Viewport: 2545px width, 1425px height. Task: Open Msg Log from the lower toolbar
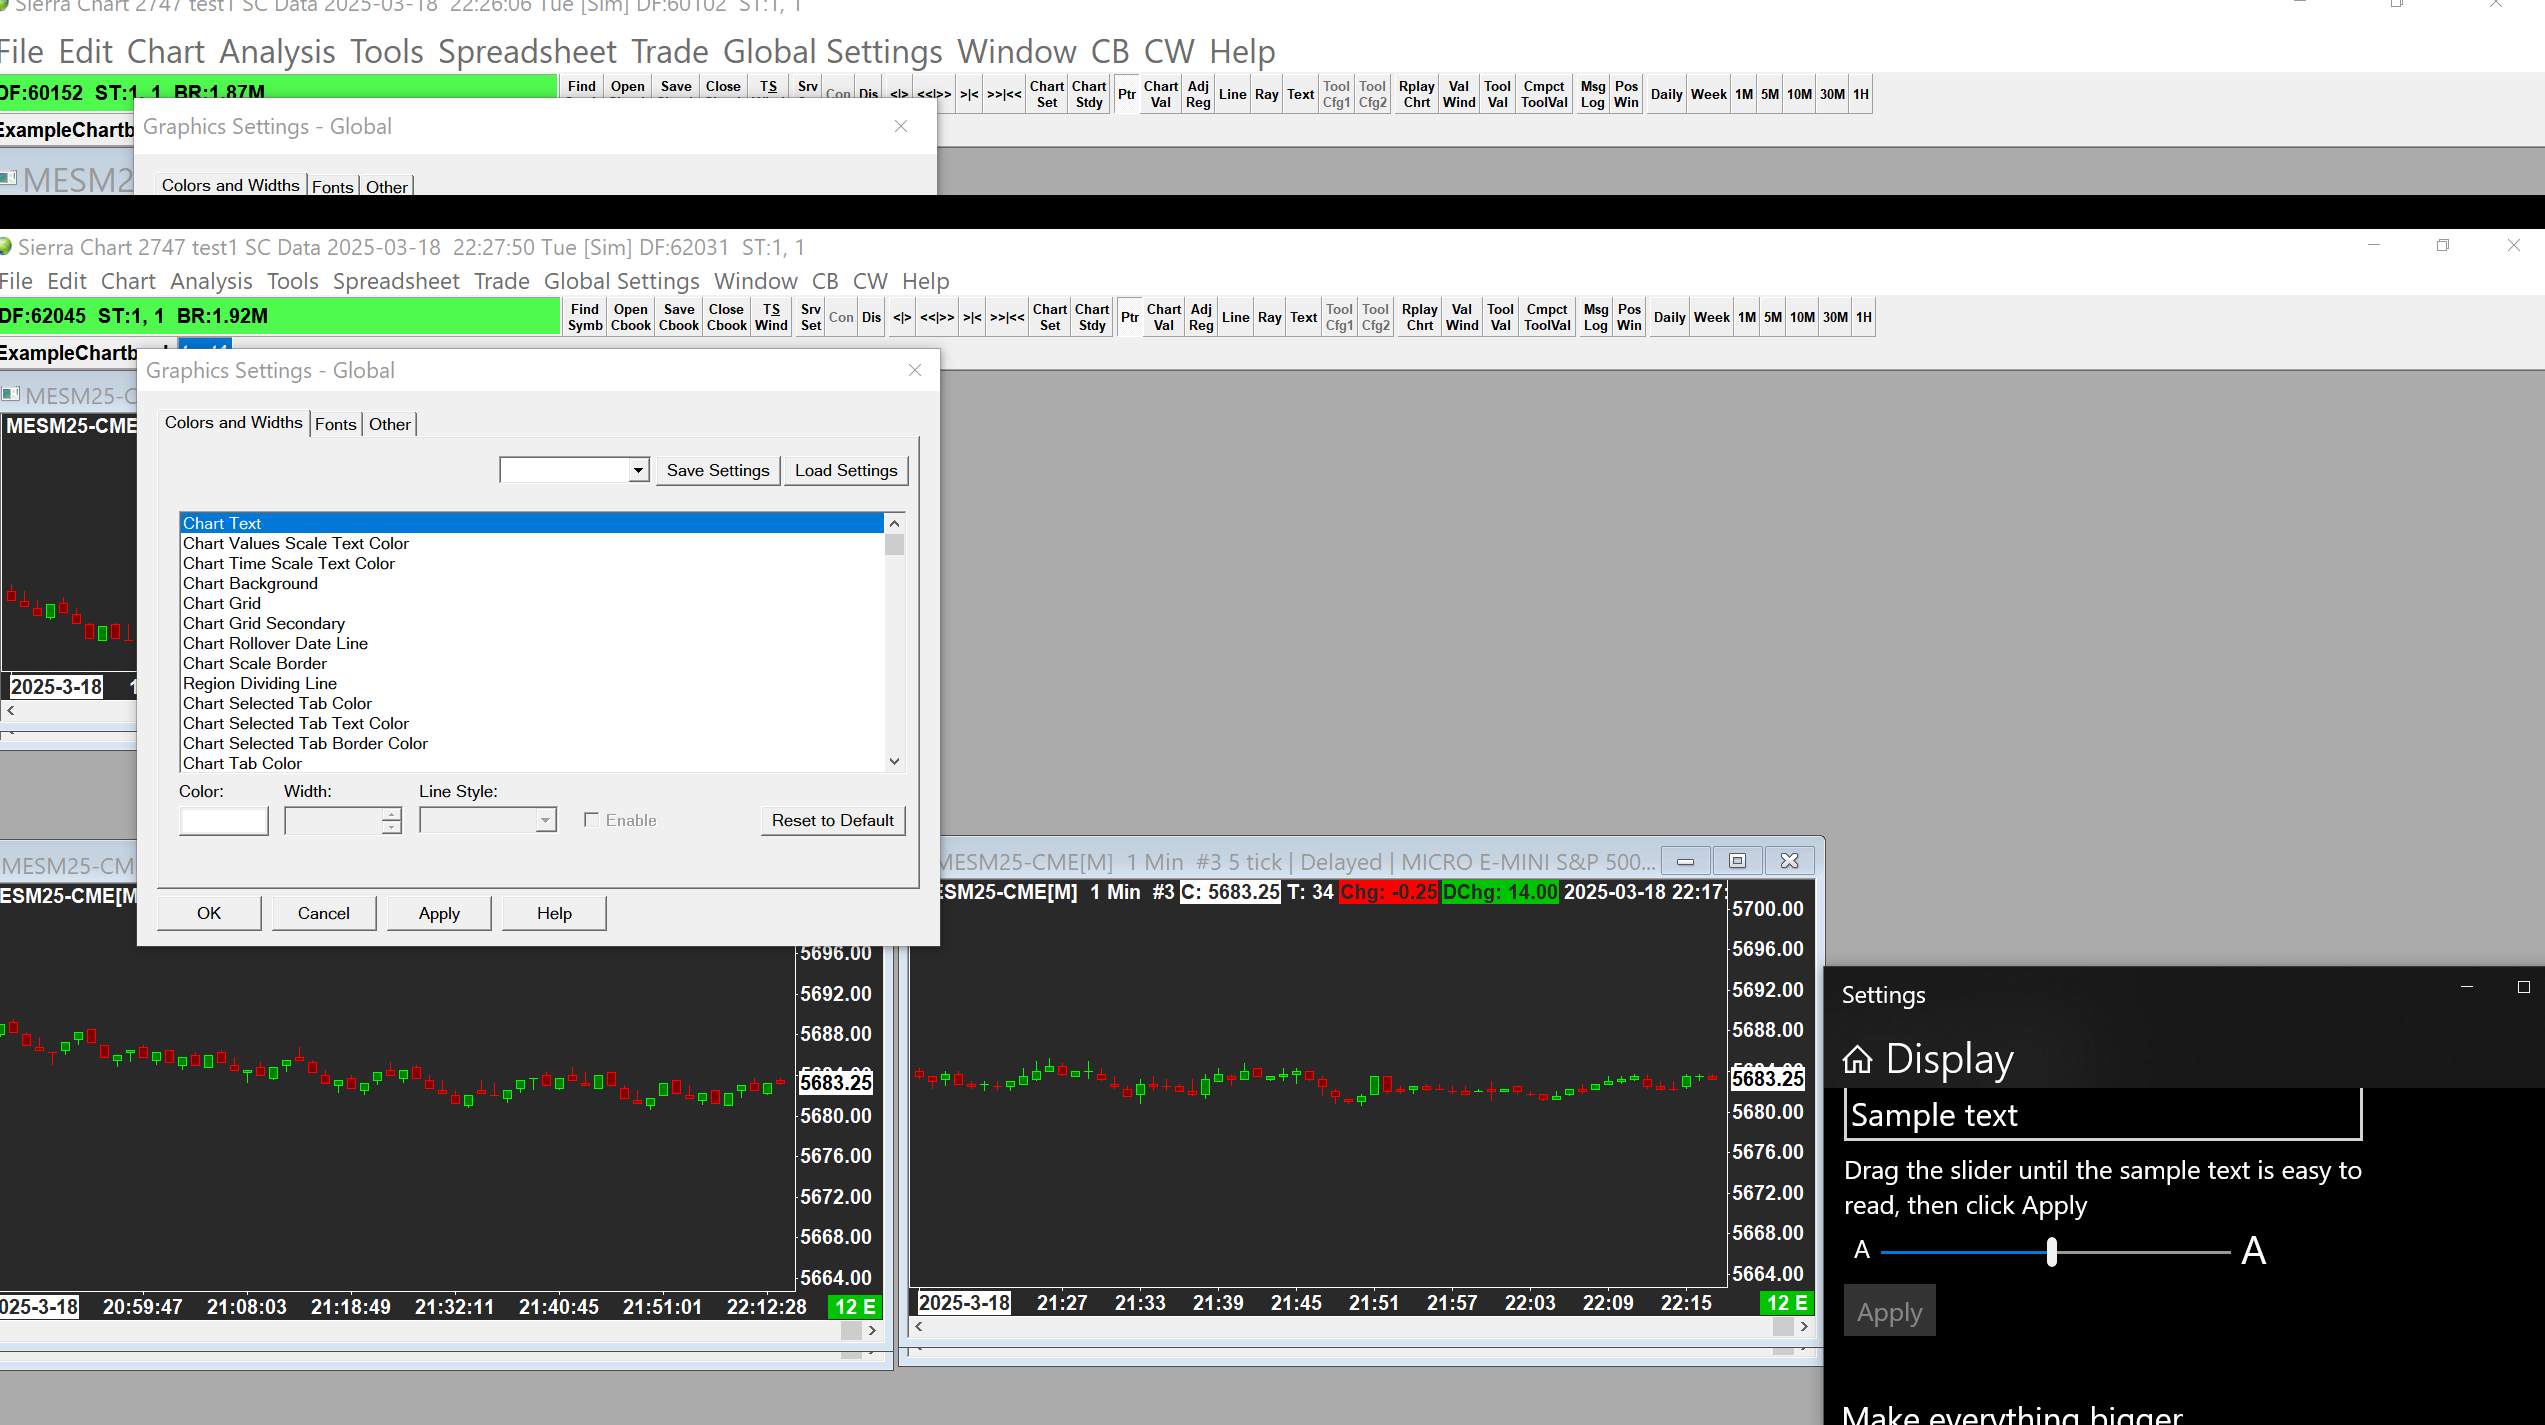pyautogui.click(x=1595, y=317)
